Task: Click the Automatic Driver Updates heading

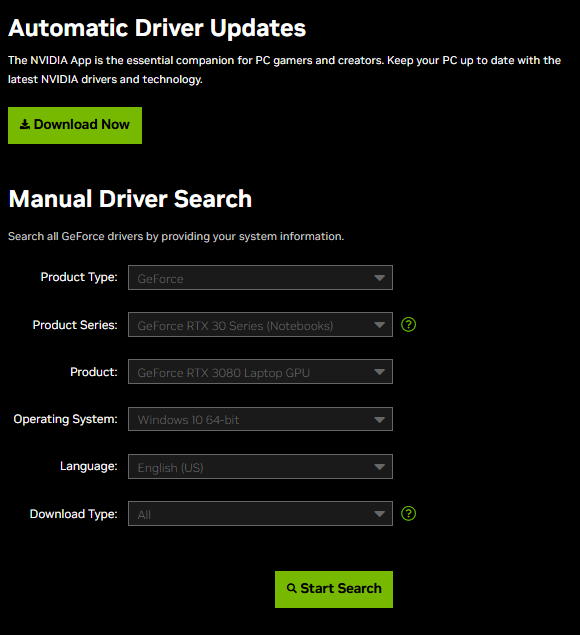Action: pyautogui.click(x=157, y=28)
